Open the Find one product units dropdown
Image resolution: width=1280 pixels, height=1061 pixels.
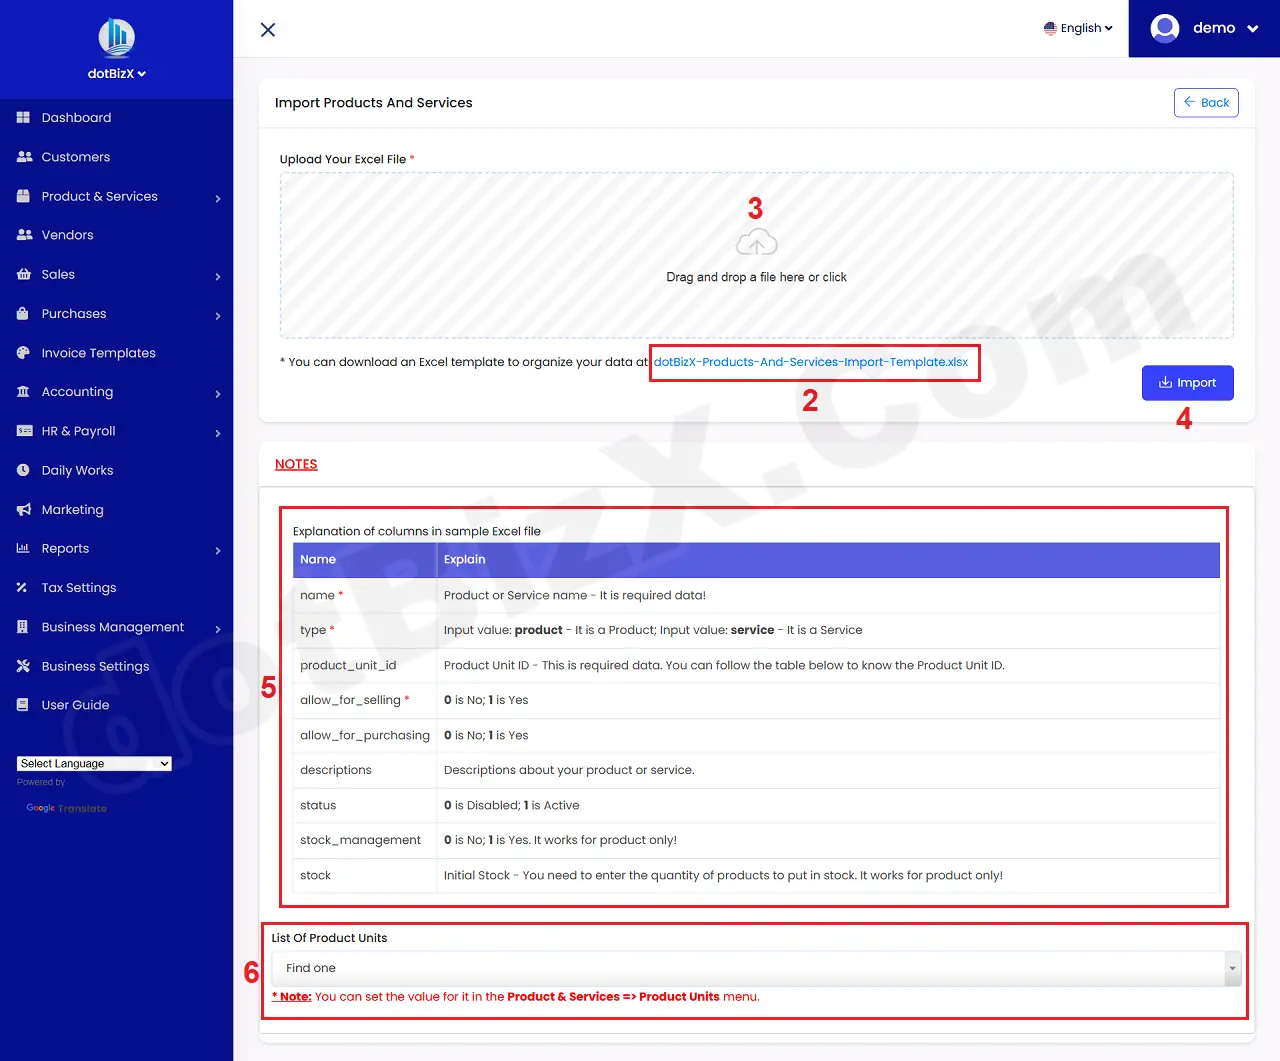(x=757, y=968)
